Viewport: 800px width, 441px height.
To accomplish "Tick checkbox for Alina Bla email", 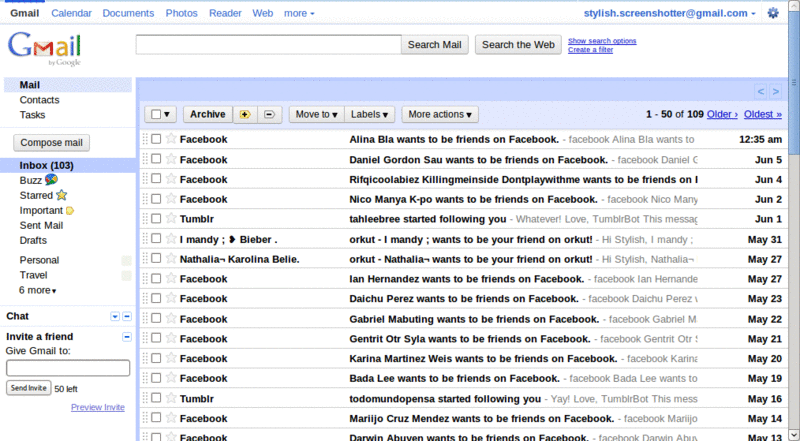I will tap(156, 139).
